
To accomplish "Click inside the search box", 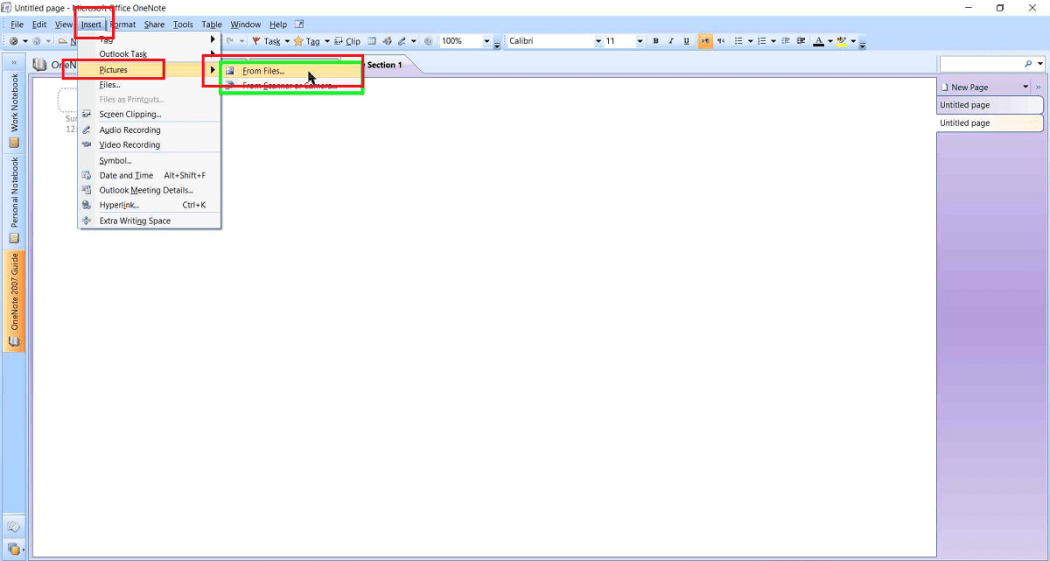I will [x=980, y=64].
